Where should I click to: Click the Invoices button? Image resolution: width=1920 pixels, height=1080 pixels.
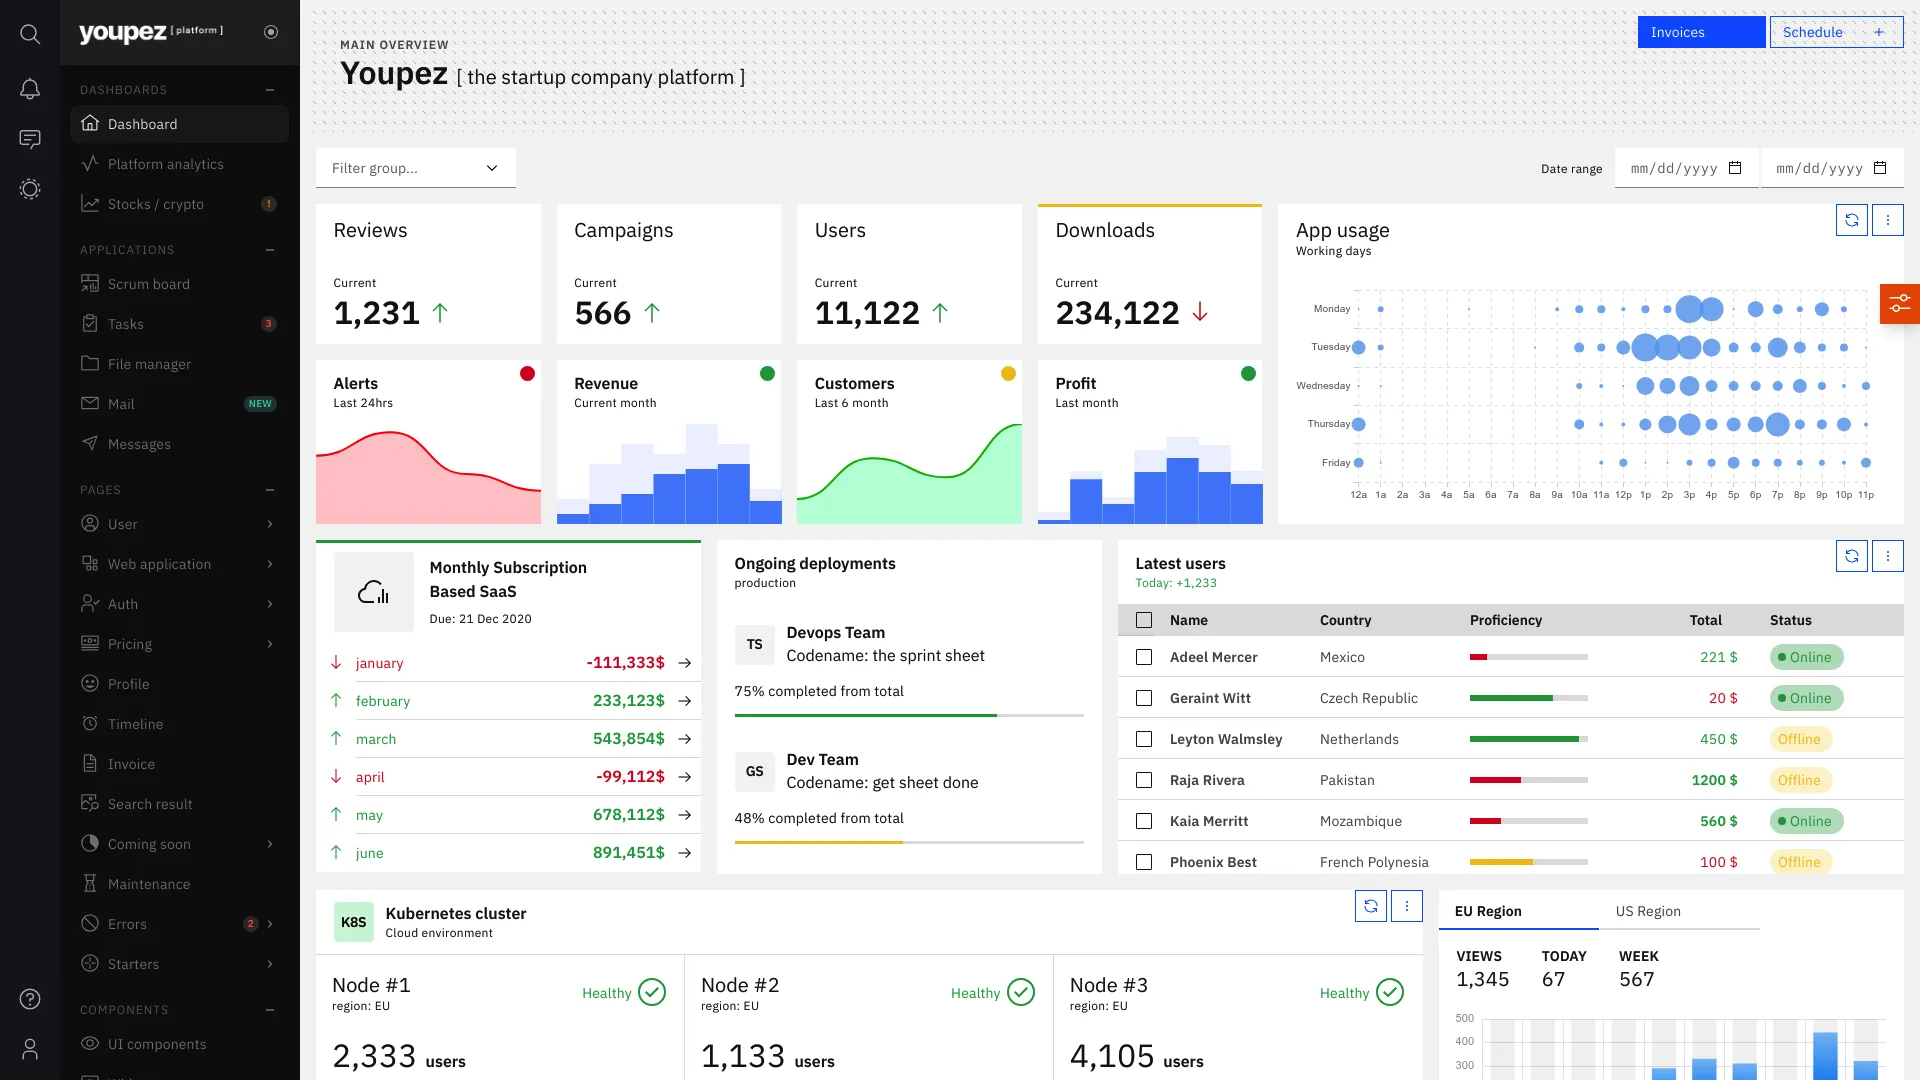pyautogui.click(x=1701, y=32)
